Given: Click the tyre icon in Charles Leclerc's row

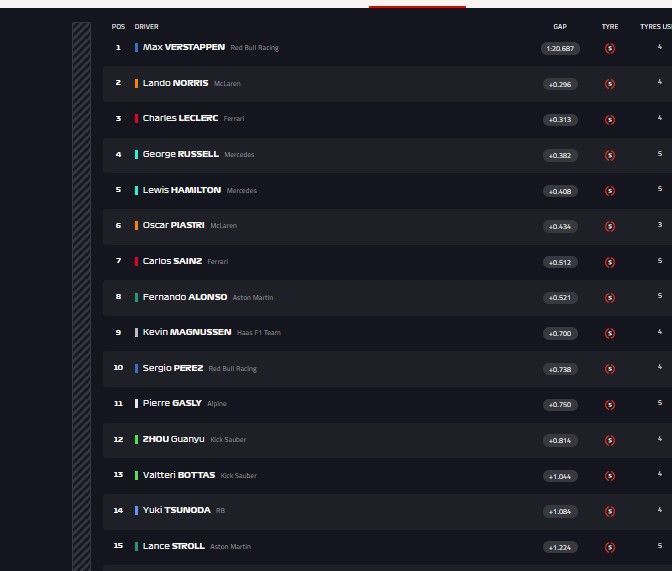Looking at the screenshot, I should click(x=610, y=119).
